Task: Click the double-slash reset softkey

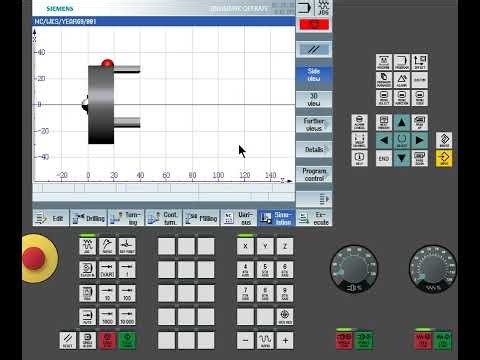Action: click(314, 50)
